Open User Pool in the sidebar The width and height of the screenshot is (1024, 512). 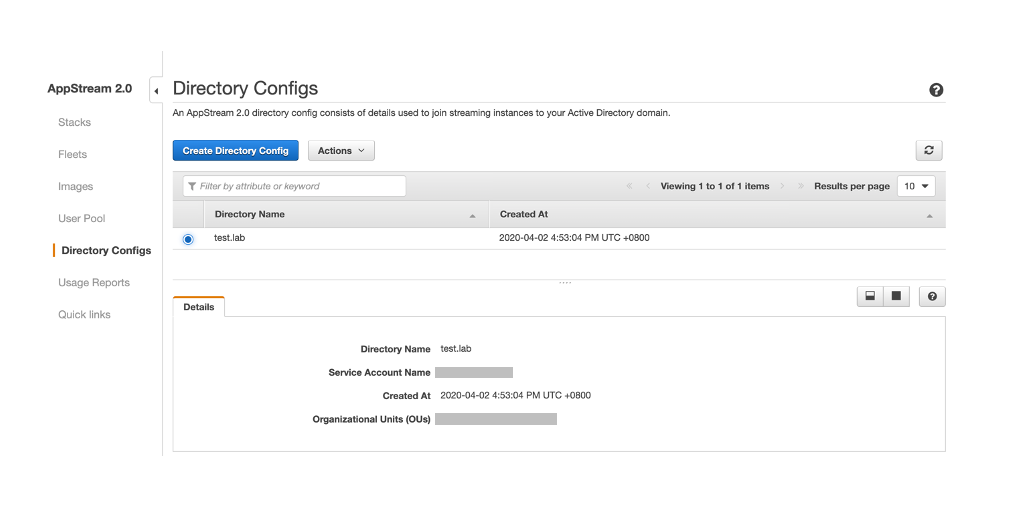tap(82, 218)
